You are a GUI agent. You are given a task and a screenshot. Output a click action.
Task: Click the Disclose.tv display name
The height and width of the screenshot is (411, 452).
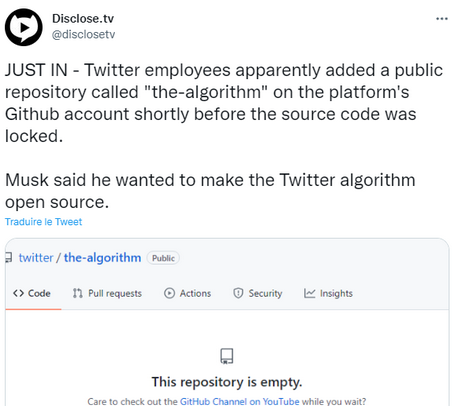click(83, 18)
